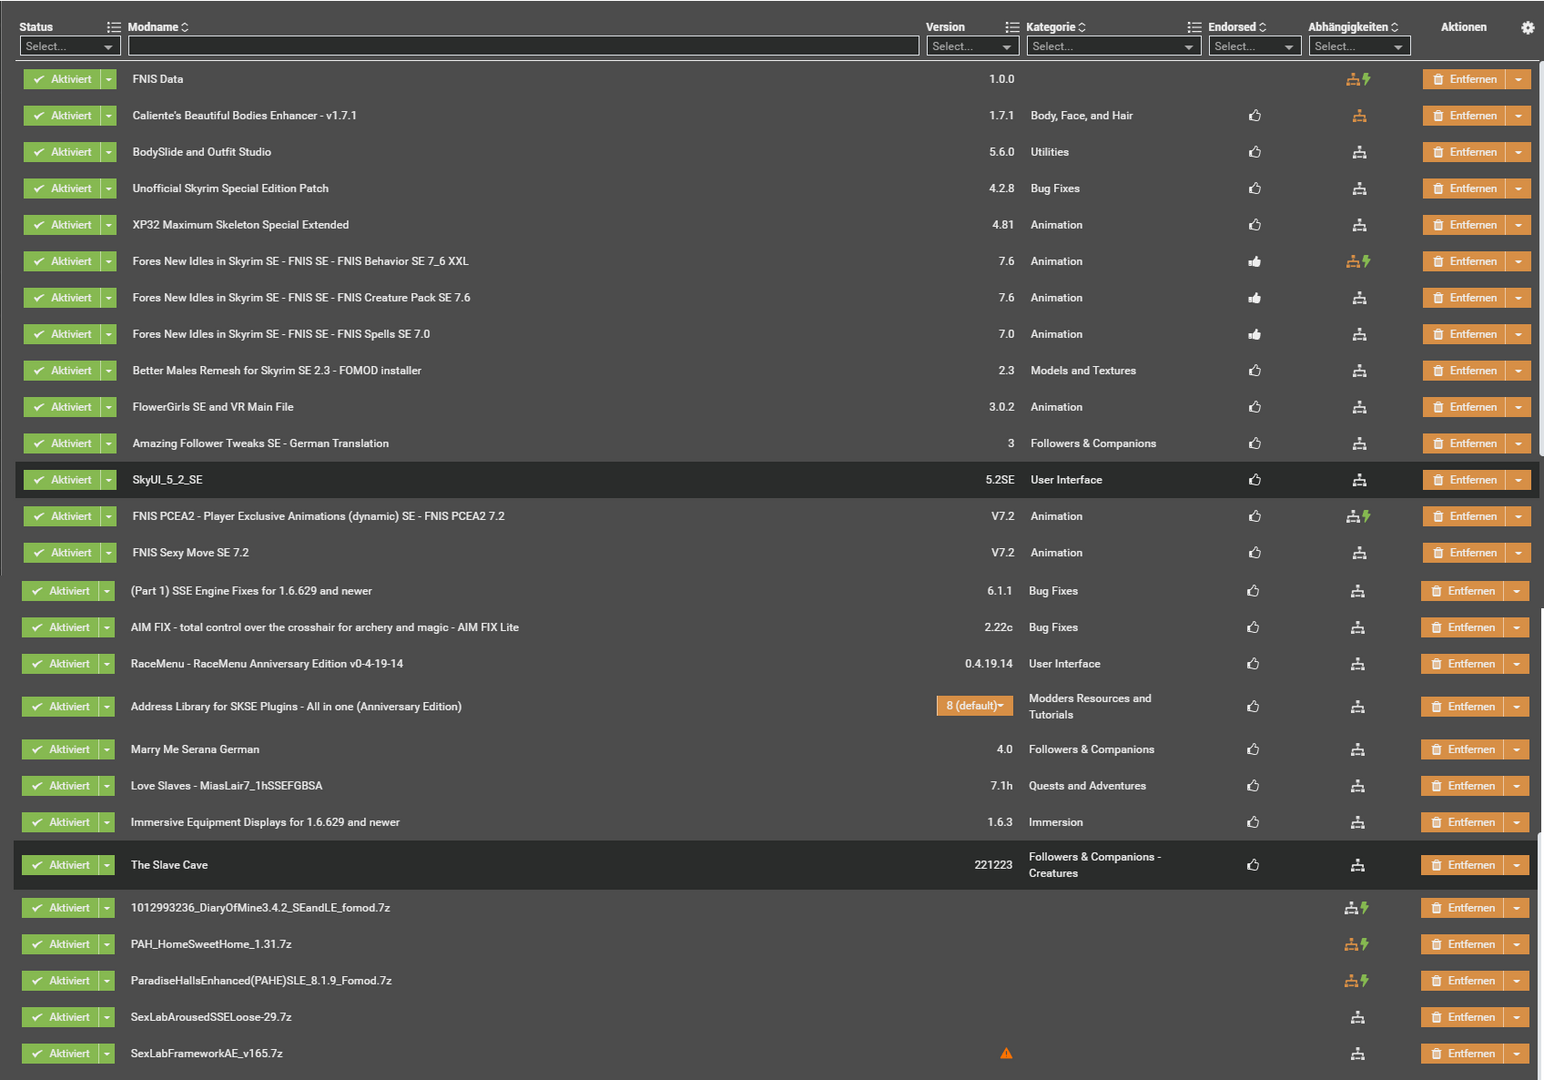1544x1080 pixels.
Task: Click the endorsed thumb for FNIS Creature Pack
Action: pos(1254,298)
